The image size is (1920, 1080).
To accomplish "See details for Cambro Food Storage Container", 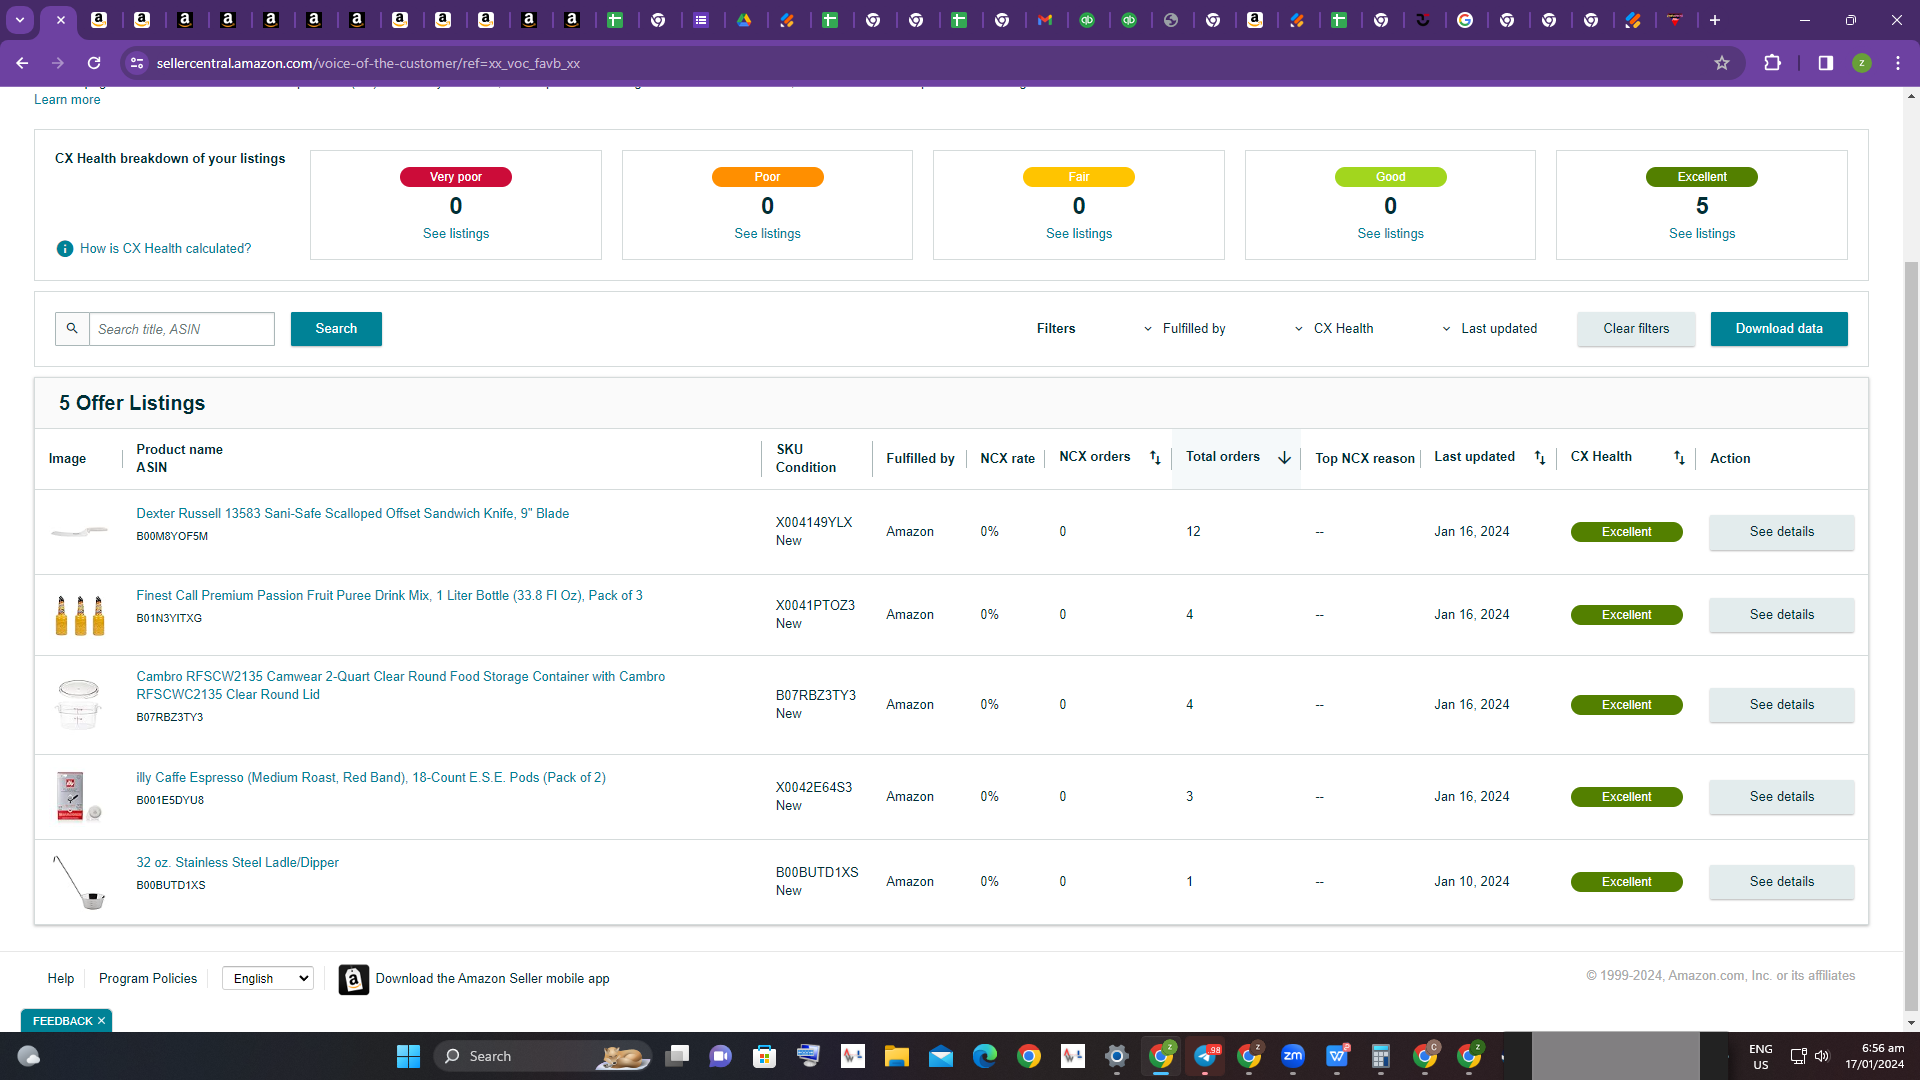I will click(1781, 705).
